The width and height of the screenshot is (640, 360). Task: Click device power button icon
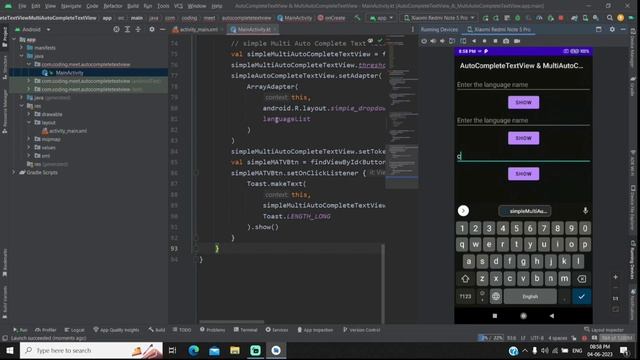tap(424, 41)
